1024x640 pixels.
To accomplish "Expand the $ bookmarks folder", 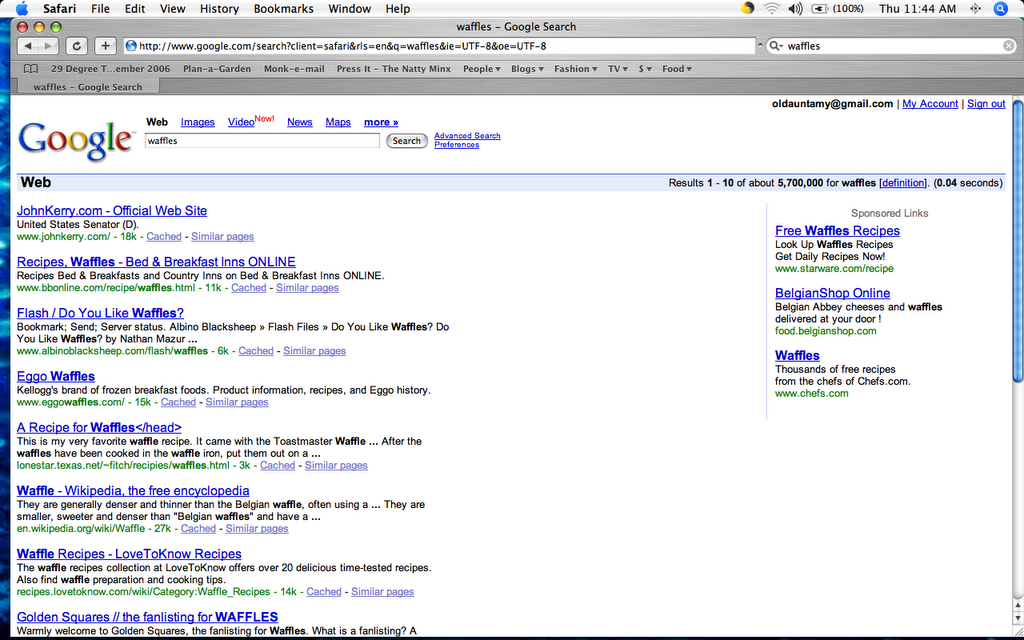I will click(645, 69).
